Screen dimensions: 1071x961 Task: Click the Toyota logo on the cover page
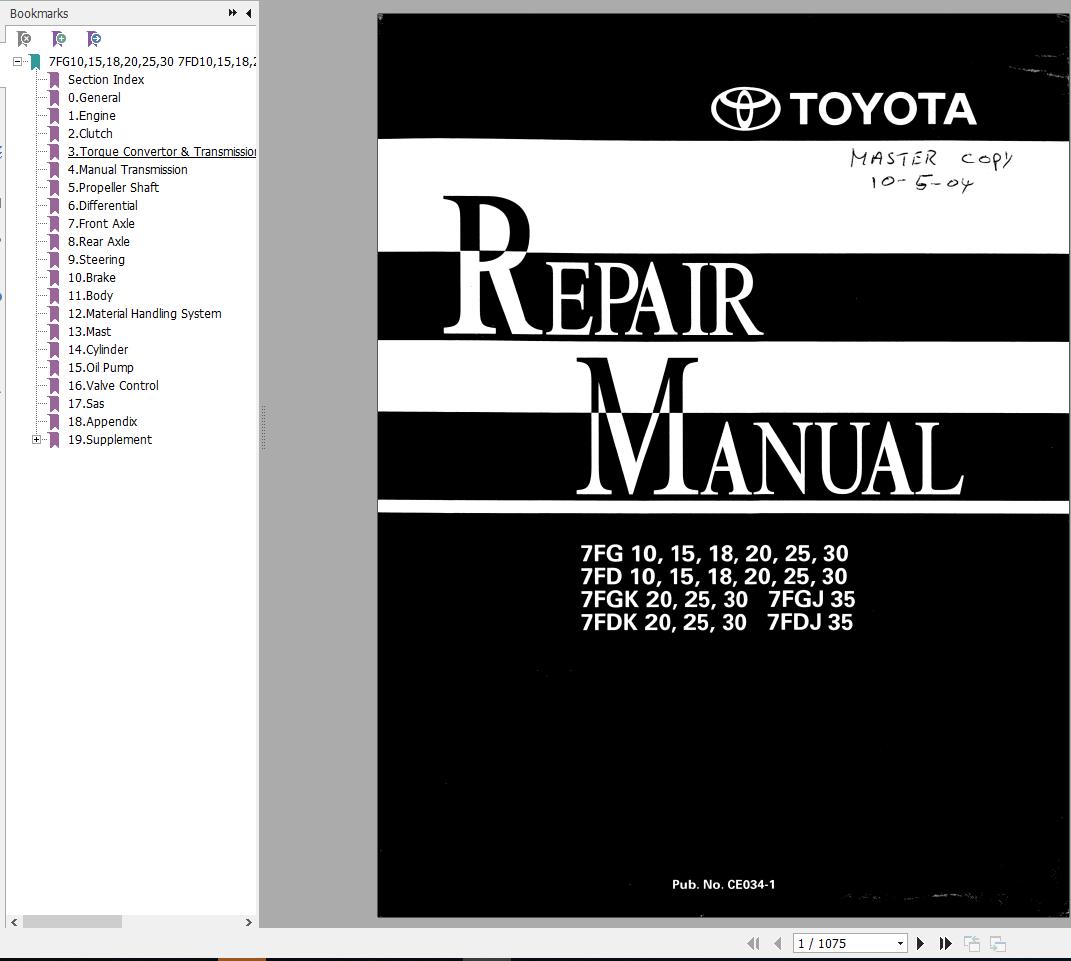(844, 109)
